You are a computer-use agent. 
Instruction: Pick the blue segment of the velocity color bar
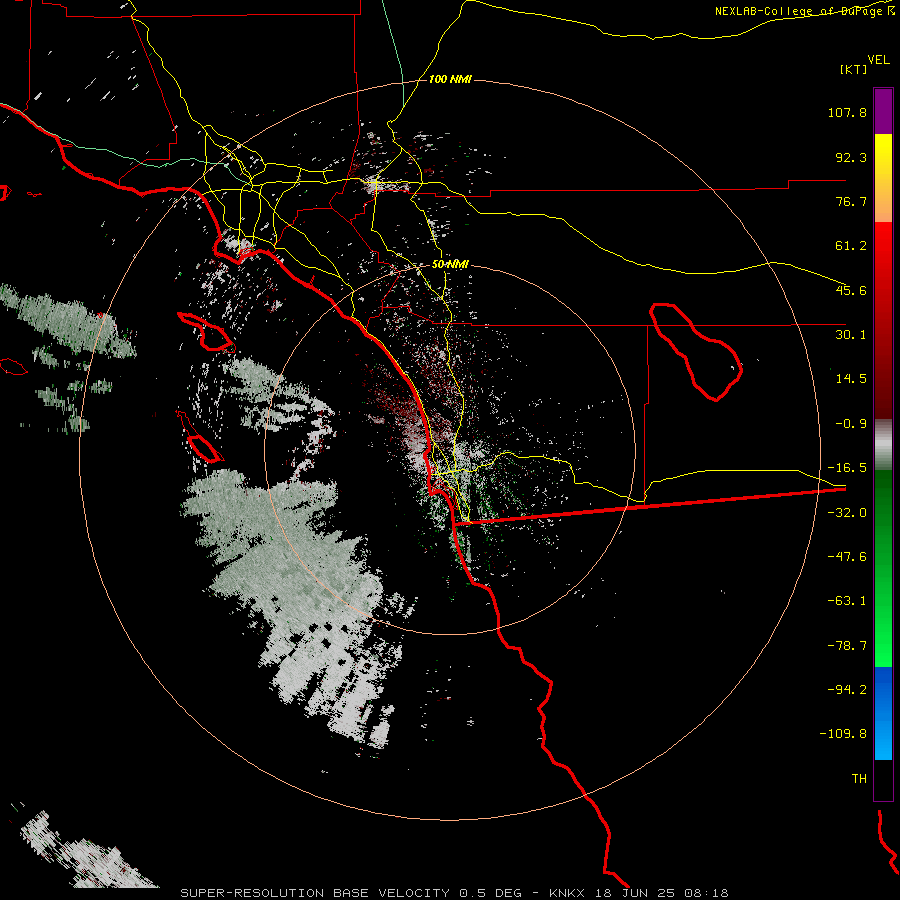click(883, 713)
